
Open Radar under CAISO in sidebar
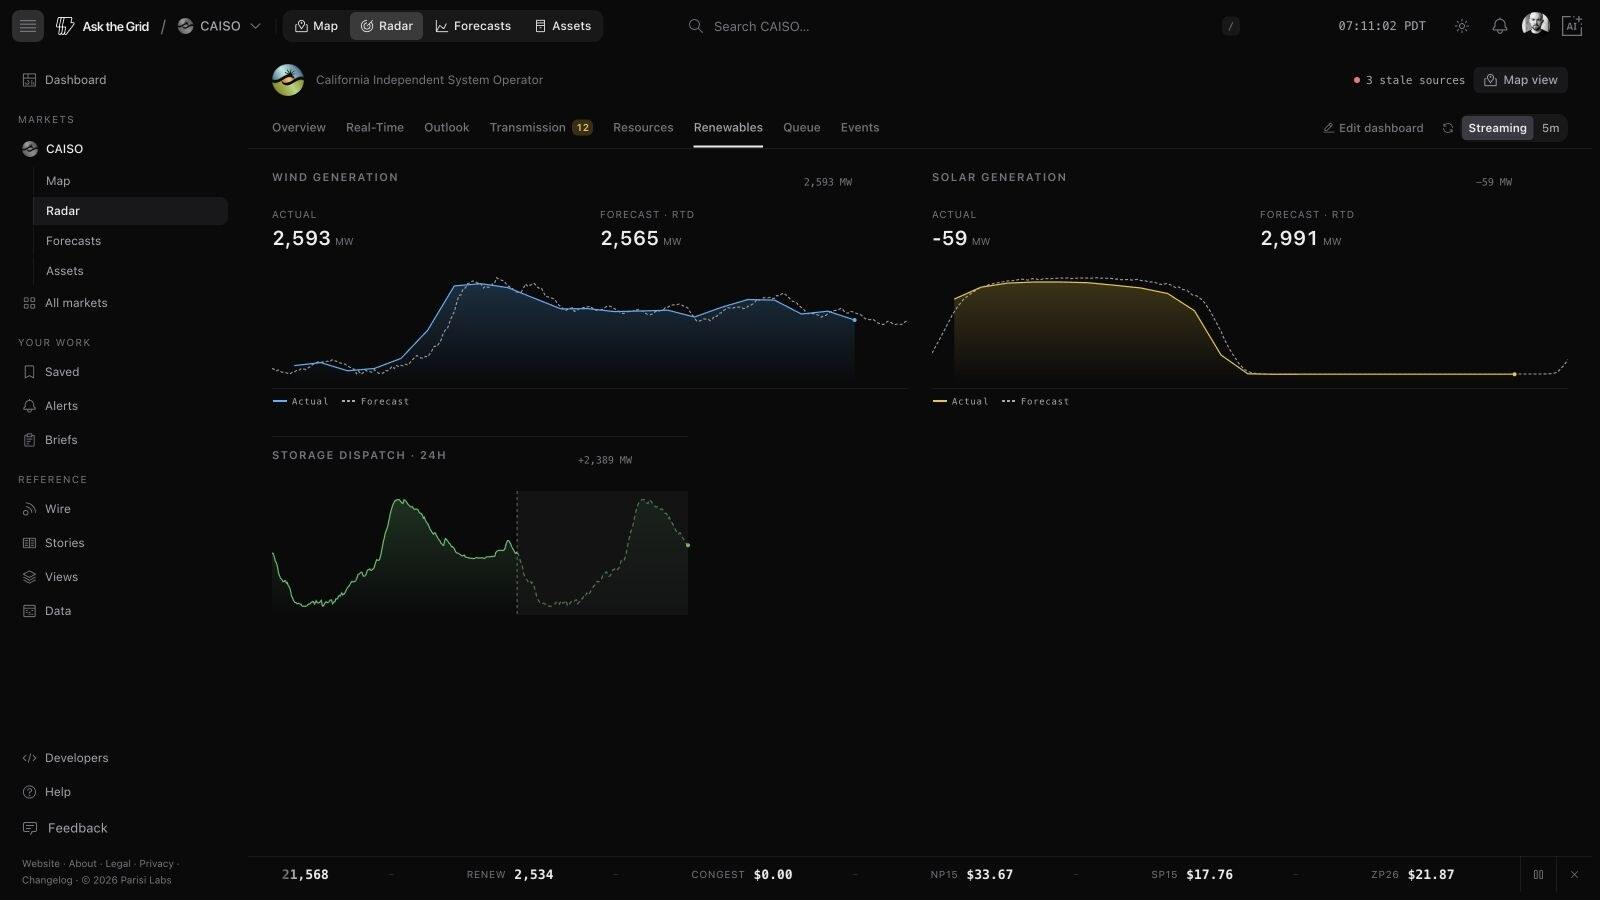click(130, 211)
